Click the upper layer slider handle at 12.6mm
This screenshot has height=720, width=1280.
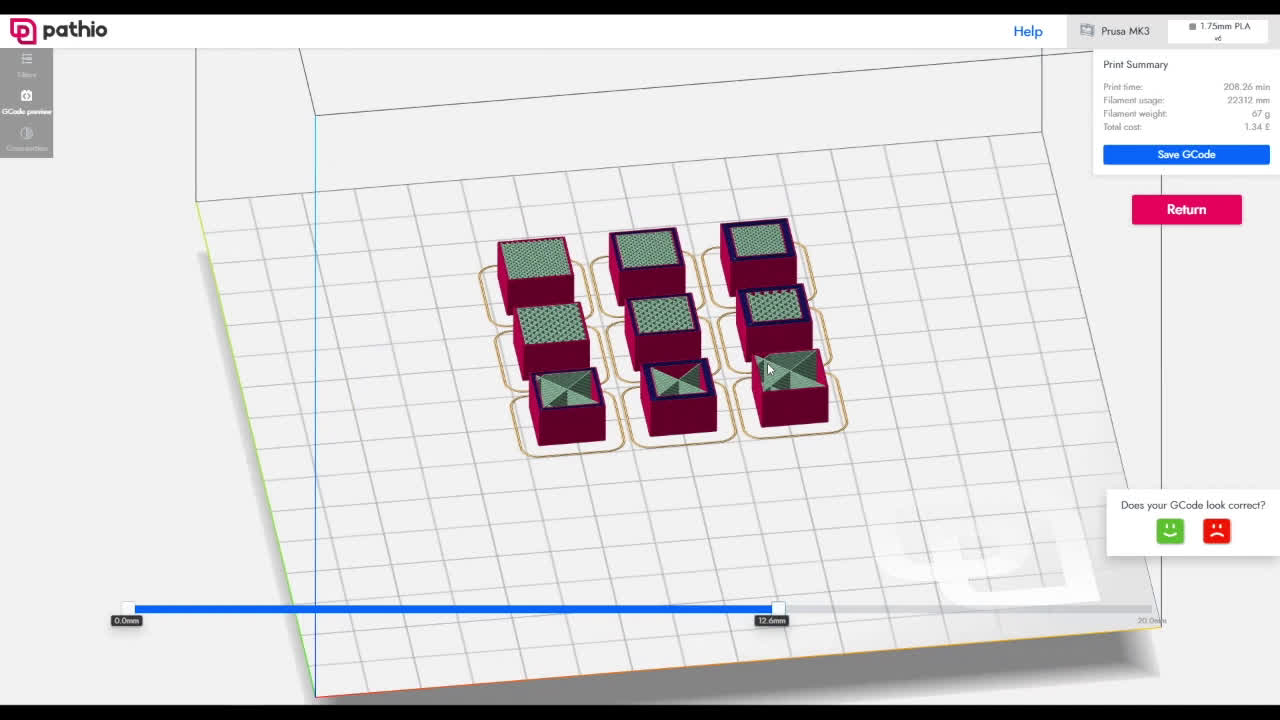coord(778,608)
